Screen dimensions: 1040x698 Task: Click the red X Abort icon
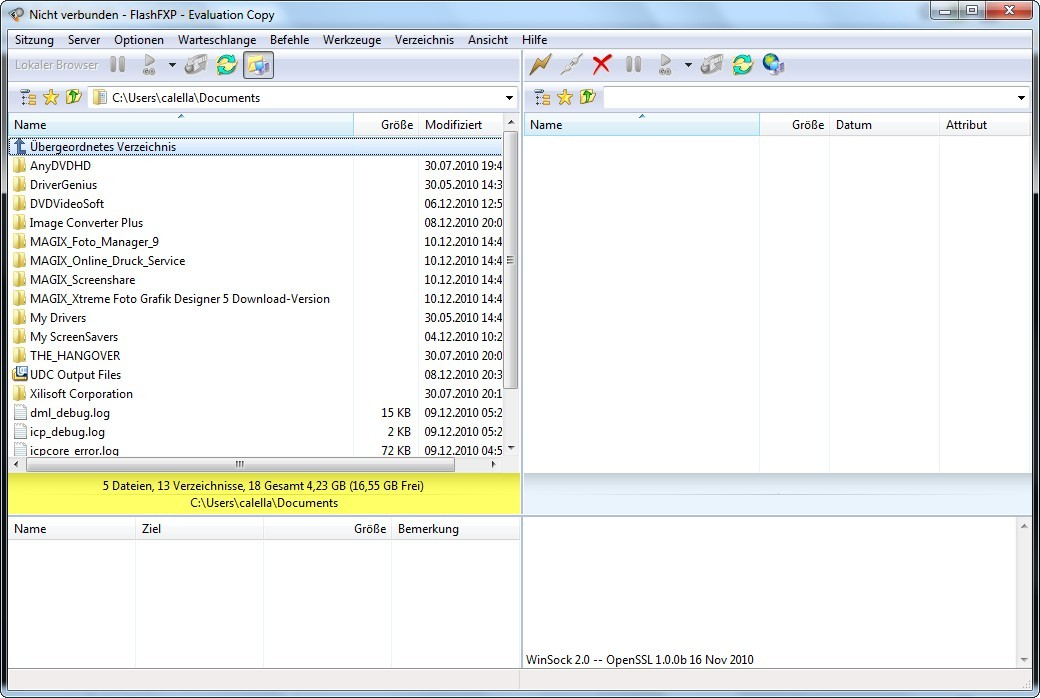pos(602,64)
